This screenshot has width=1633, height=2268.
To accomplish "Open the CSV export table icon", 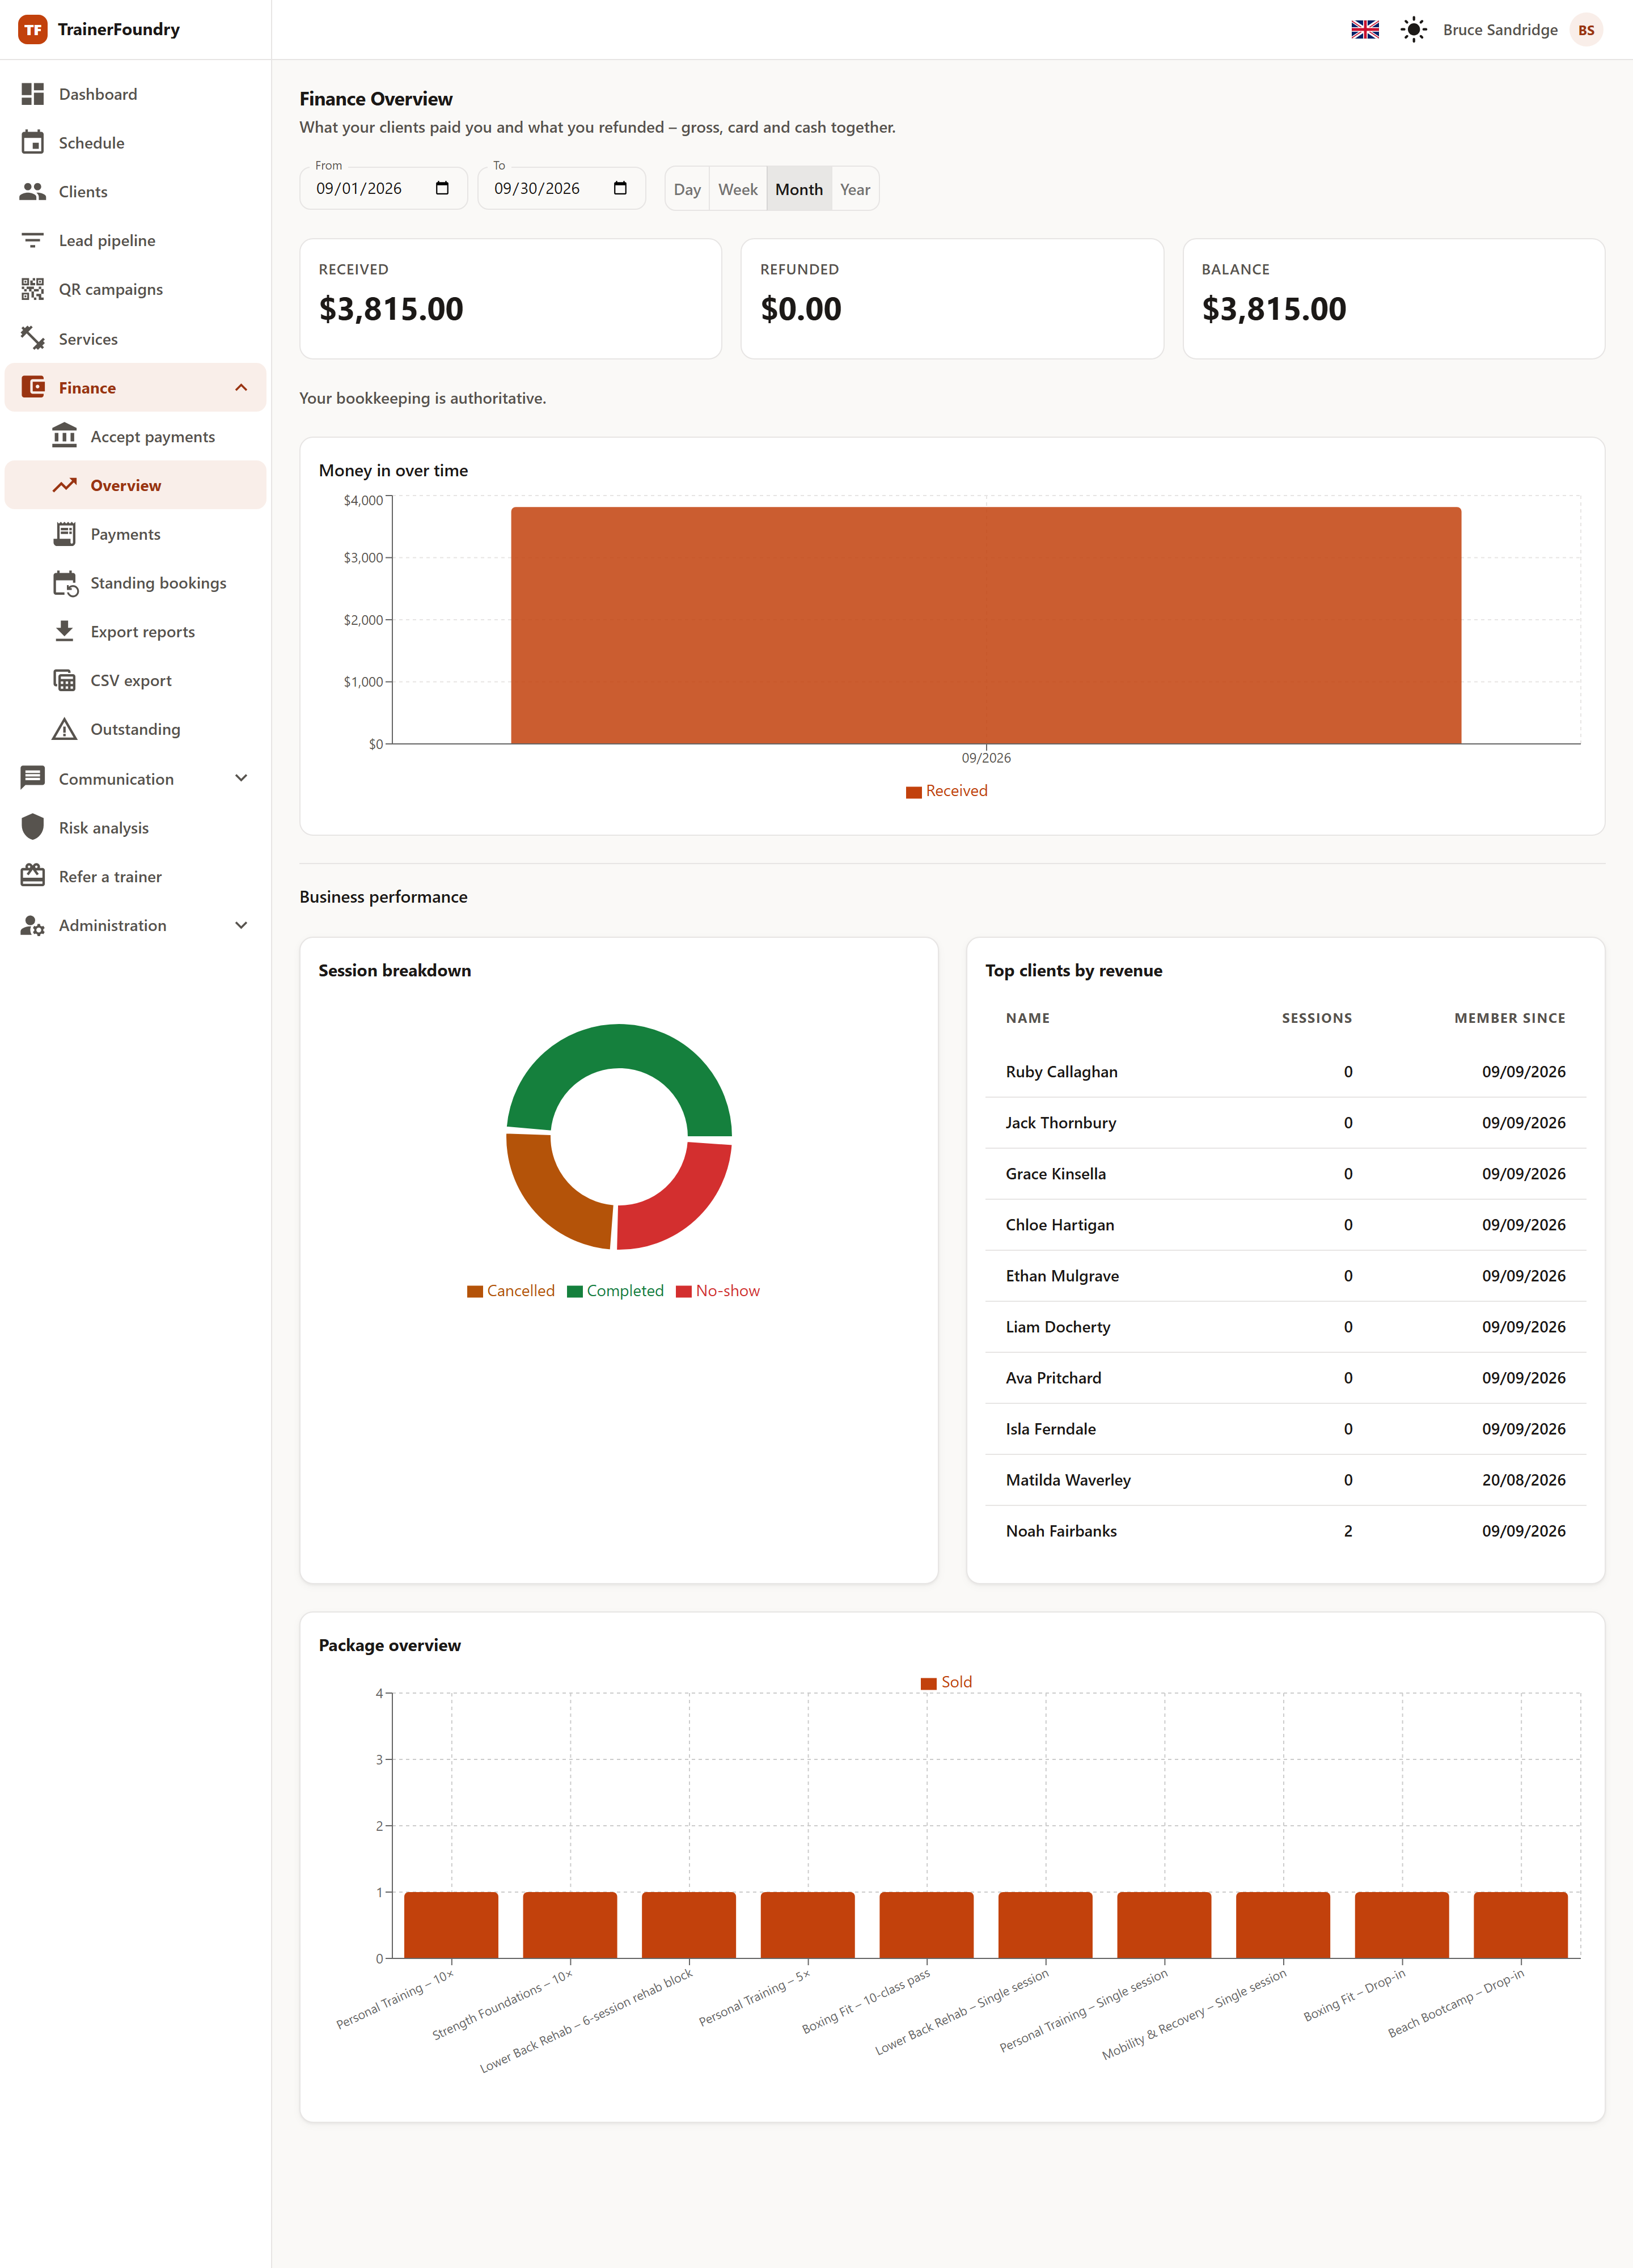I will 65,680.
